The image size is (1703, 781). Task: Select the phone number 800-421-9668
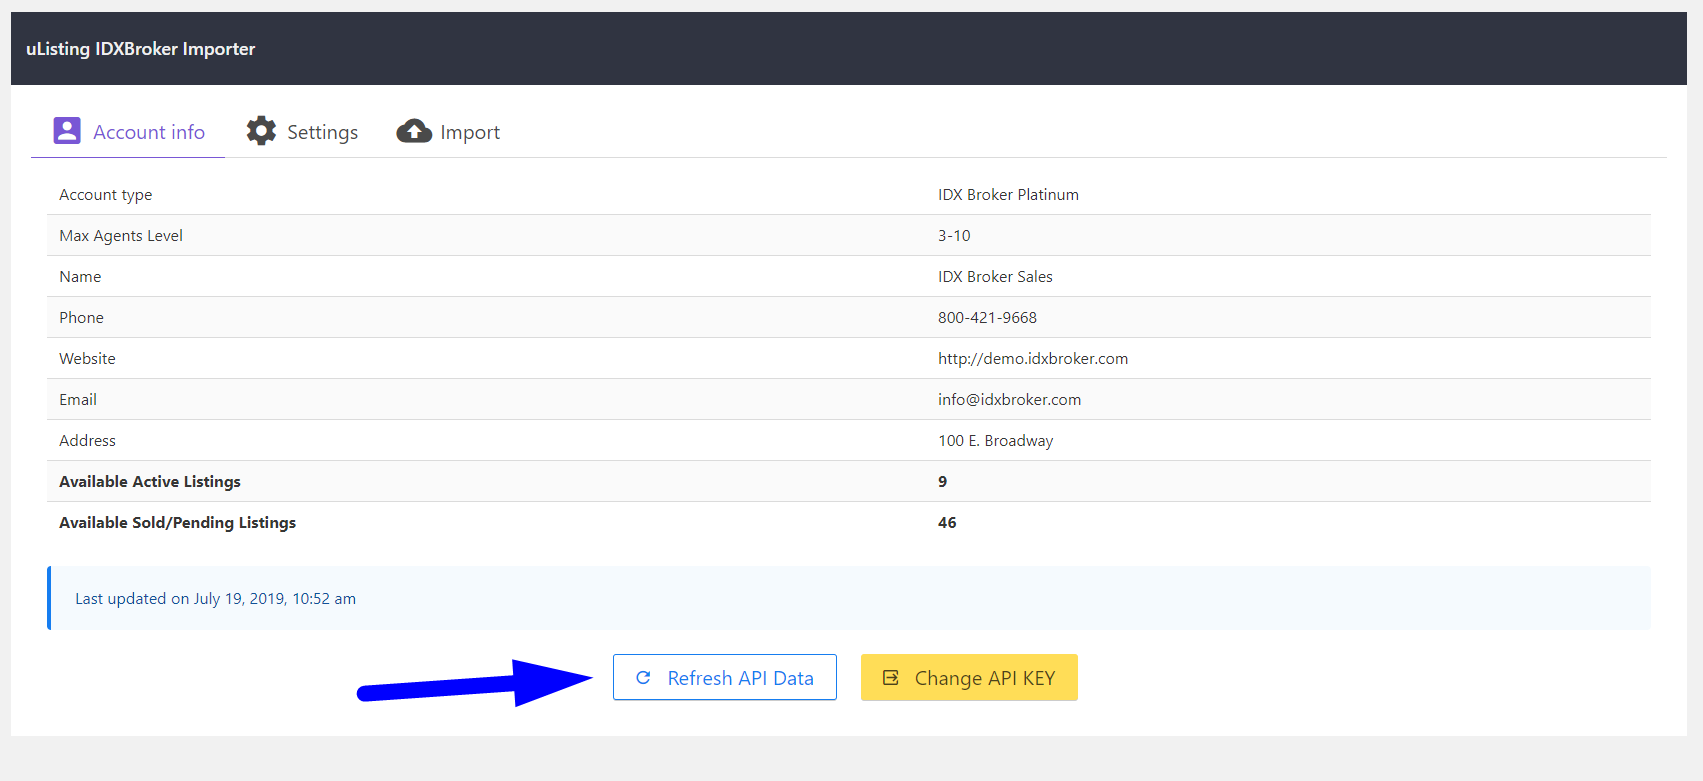pos(987,318)
